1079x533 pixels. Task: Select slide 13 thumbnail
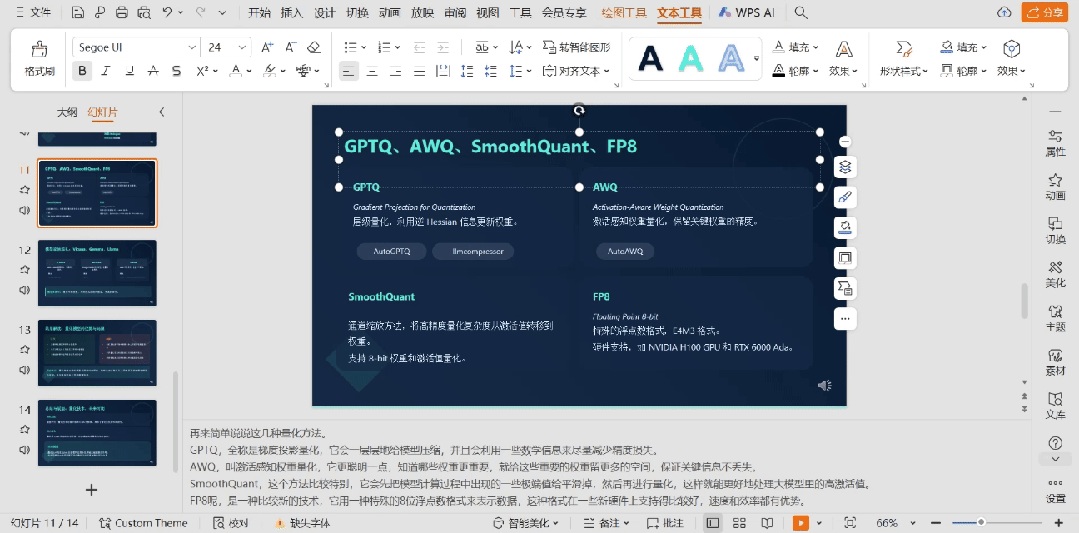(97, 353)
